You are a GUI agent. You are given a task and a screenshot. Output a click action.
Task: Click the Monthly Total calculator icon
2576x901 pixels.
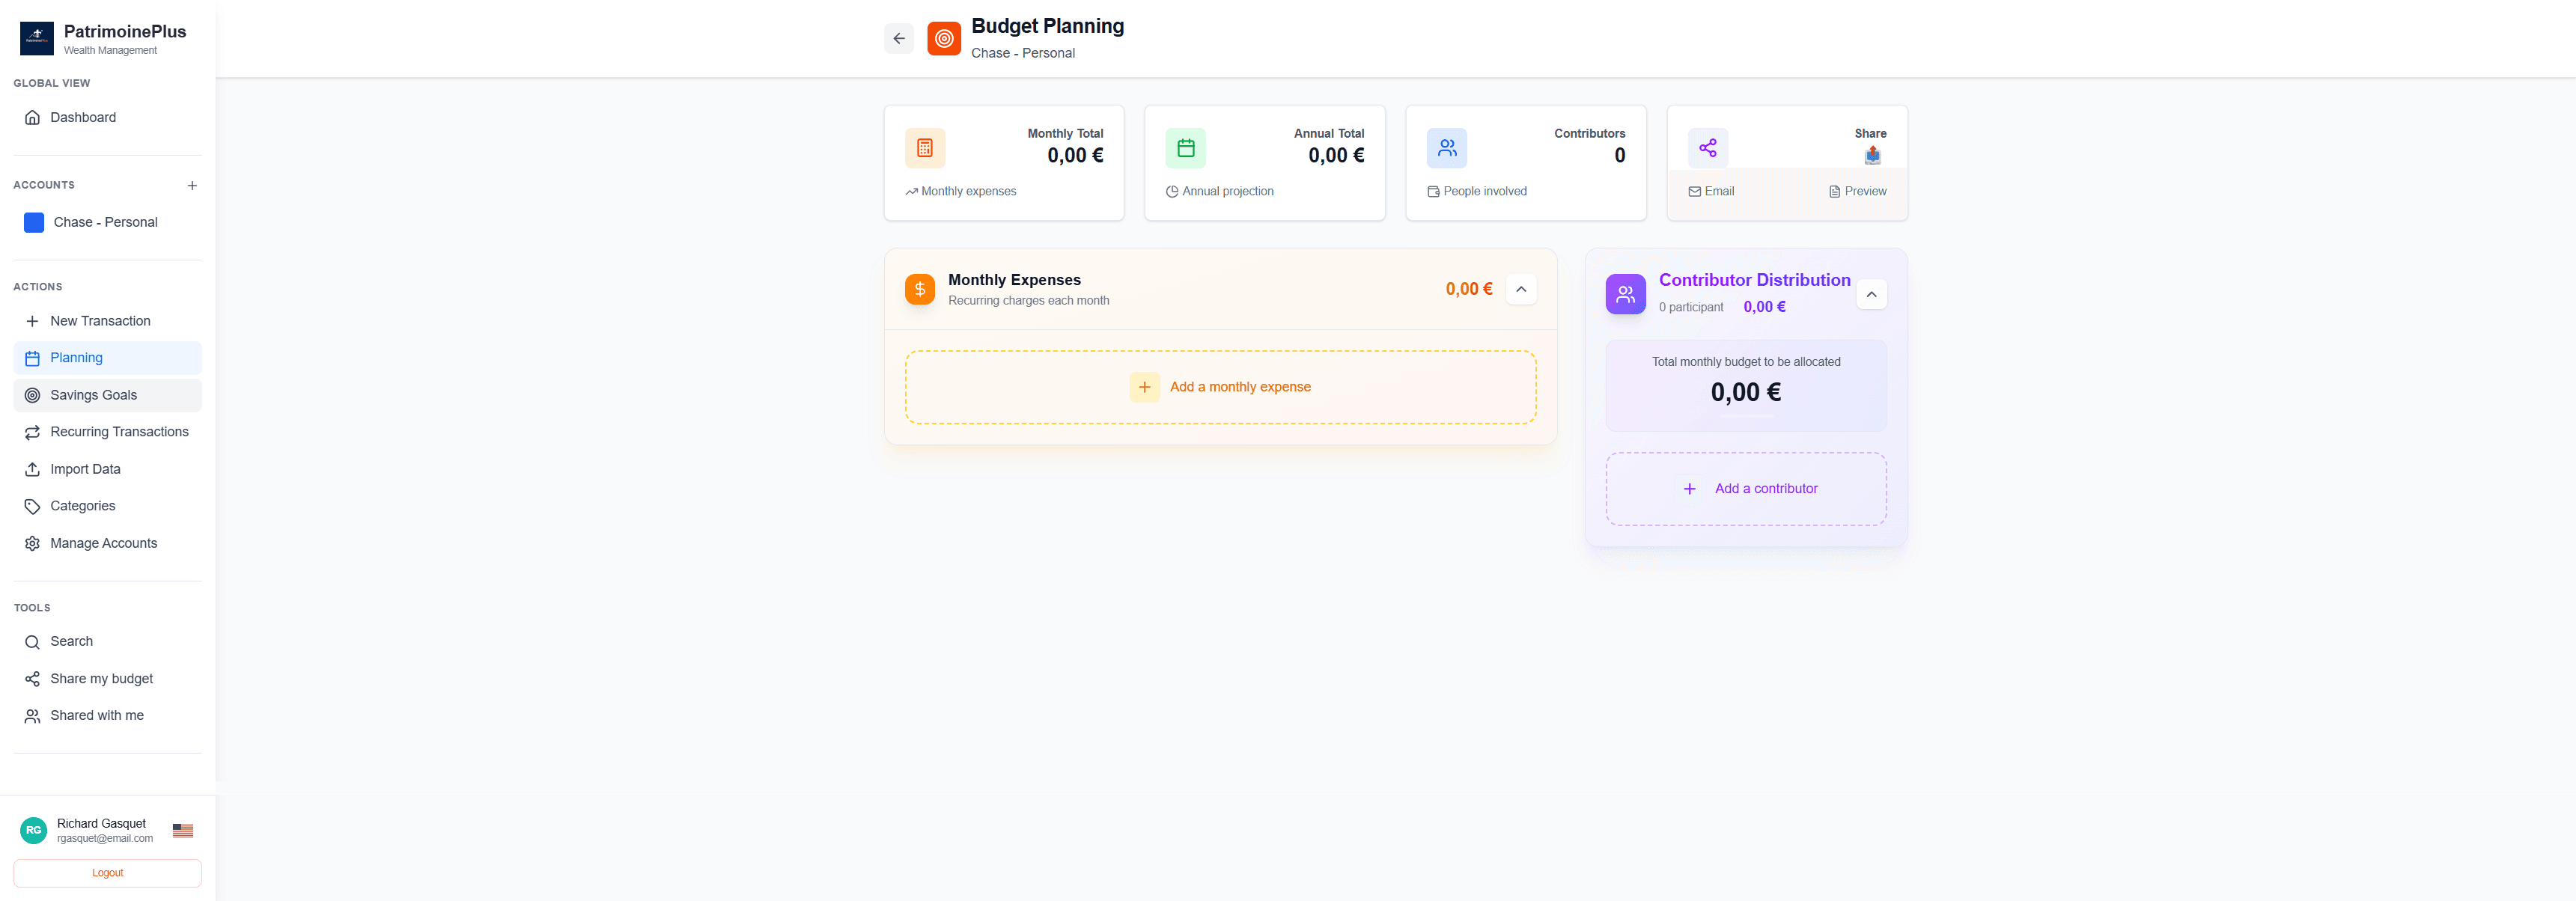click(x=925, y=147)
